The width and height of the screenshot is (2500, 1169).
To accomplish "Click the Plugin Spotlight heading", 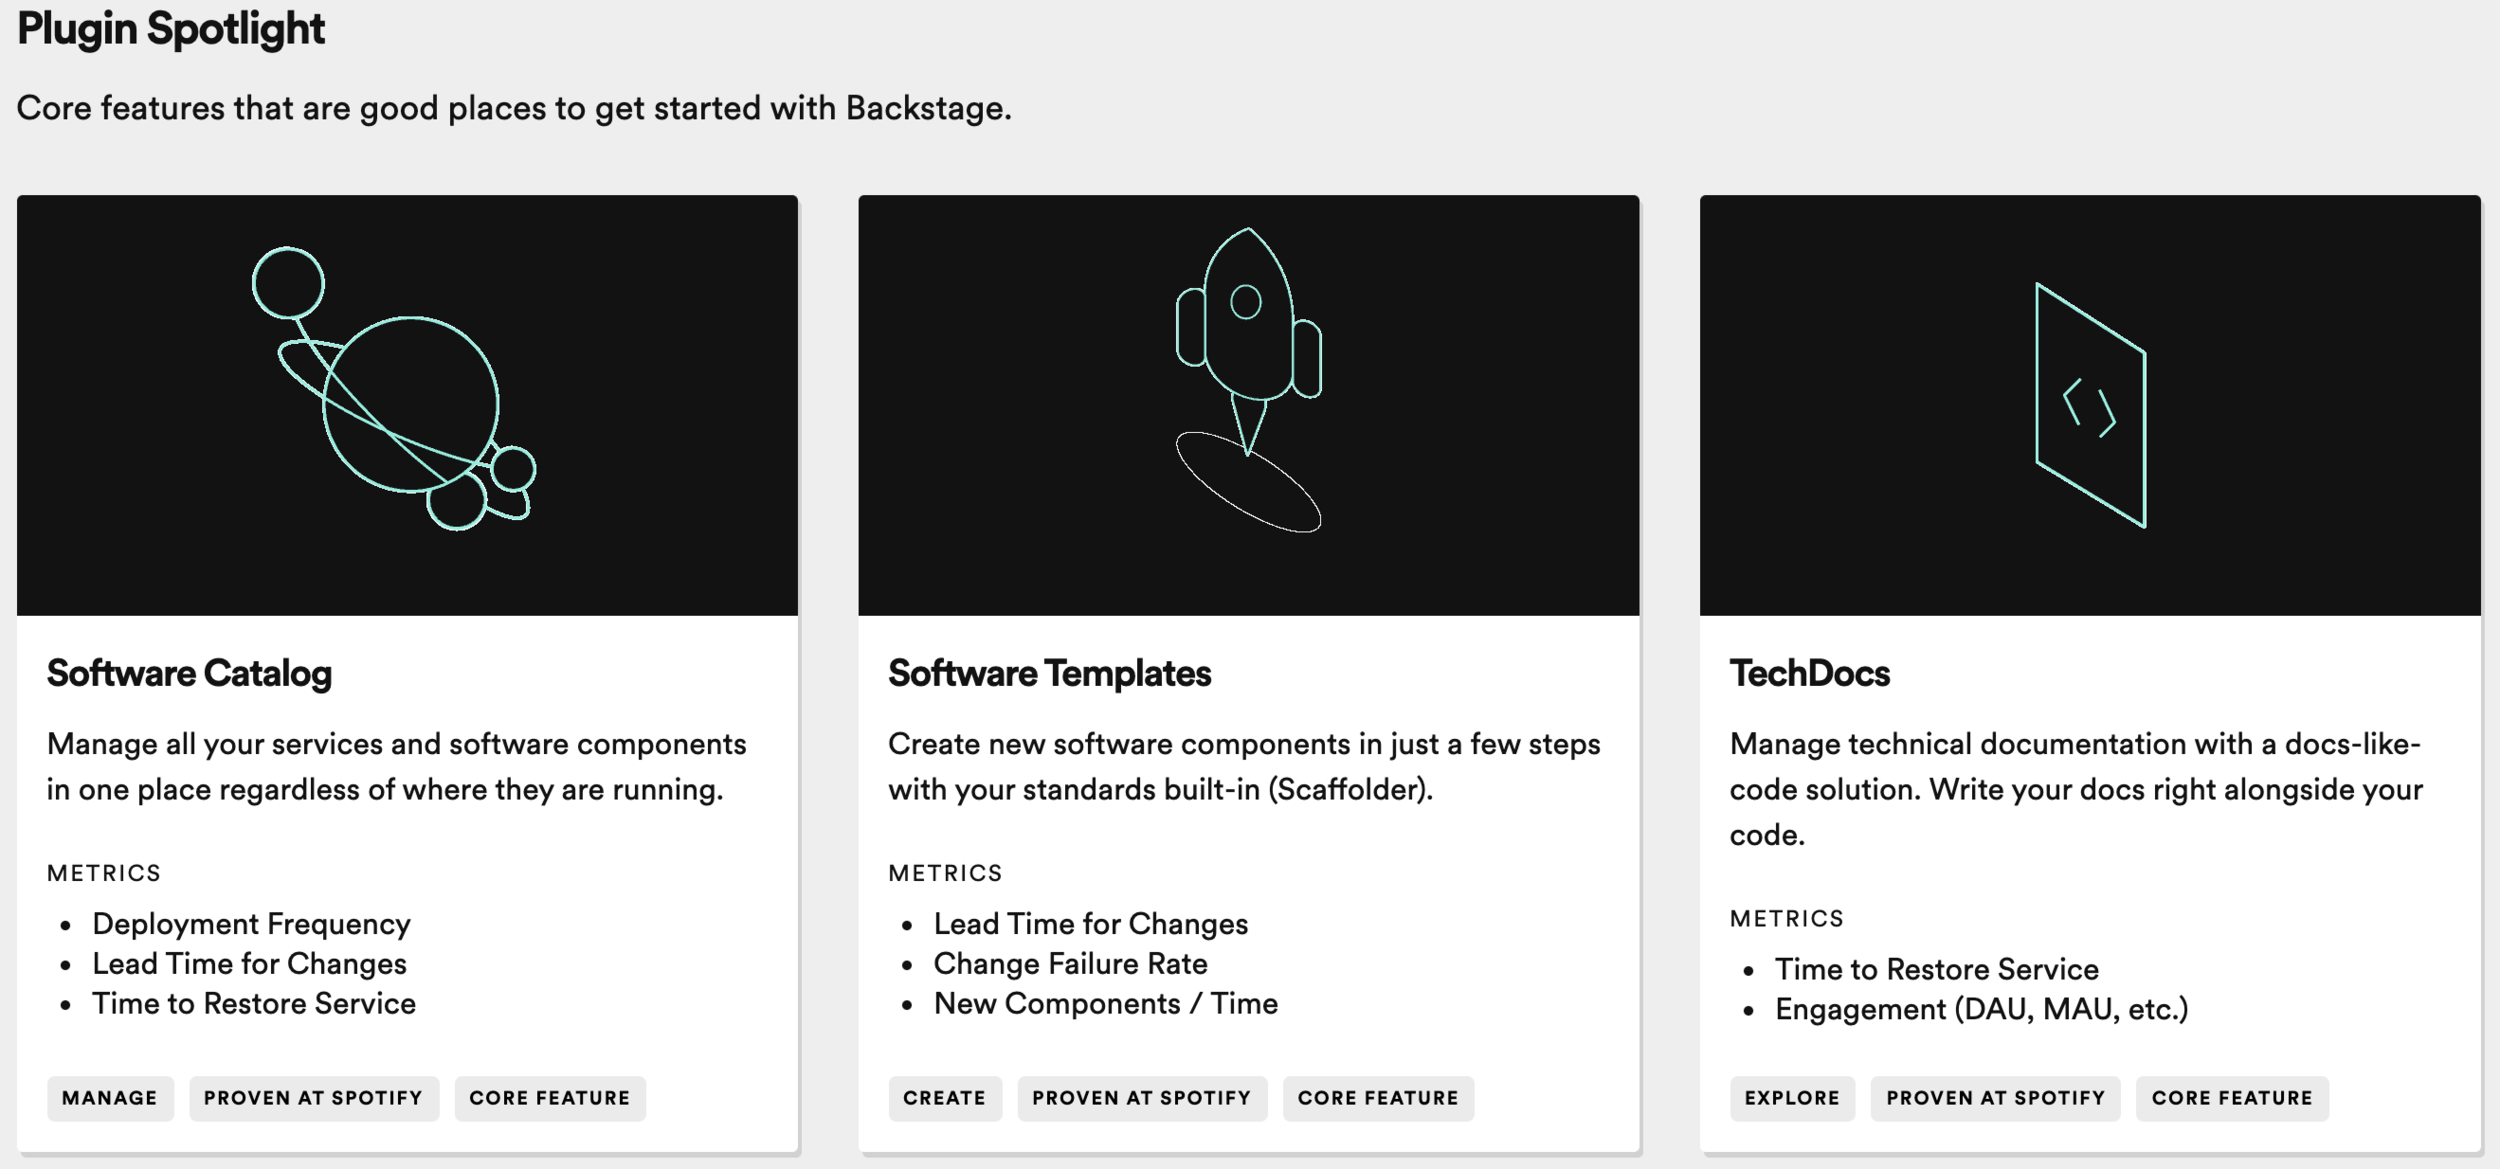I will [x=171, y=29].
